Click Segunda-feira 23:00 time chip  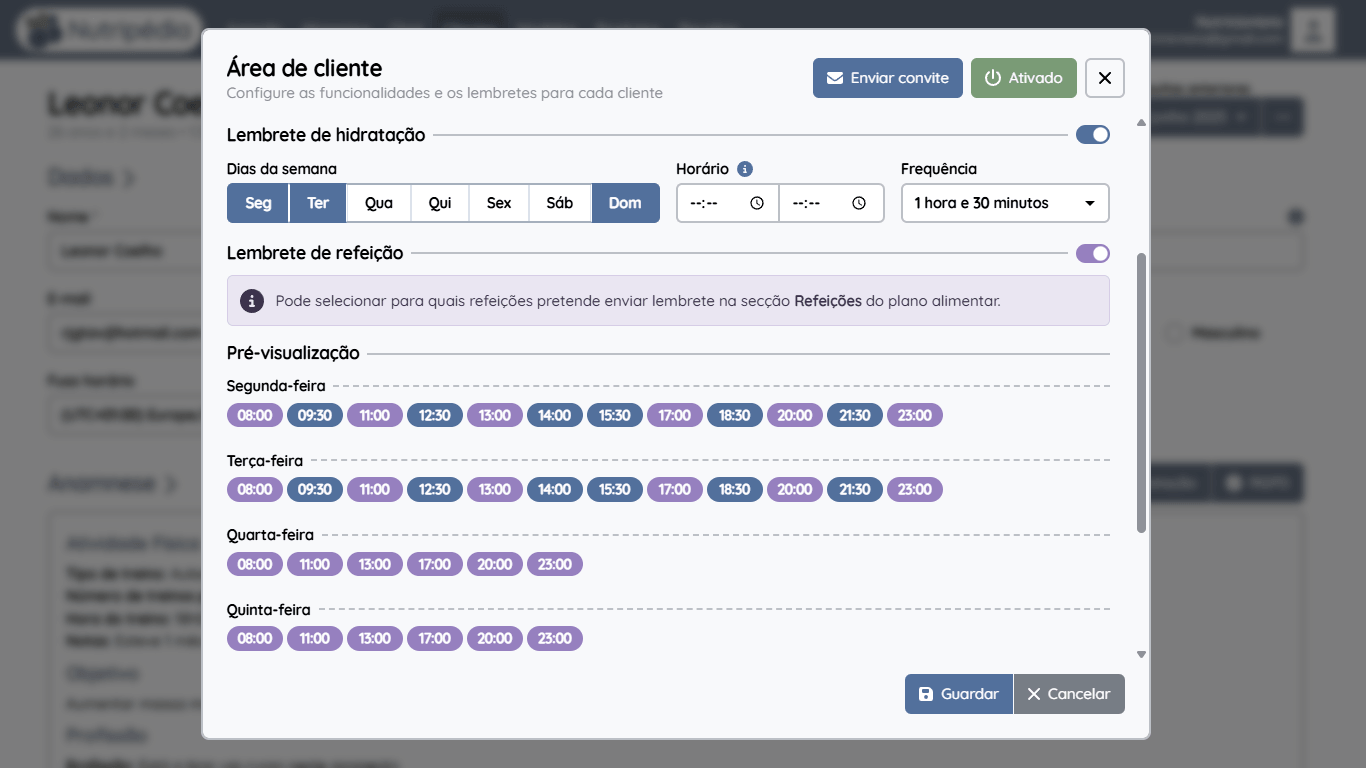(x=915, y=415)
